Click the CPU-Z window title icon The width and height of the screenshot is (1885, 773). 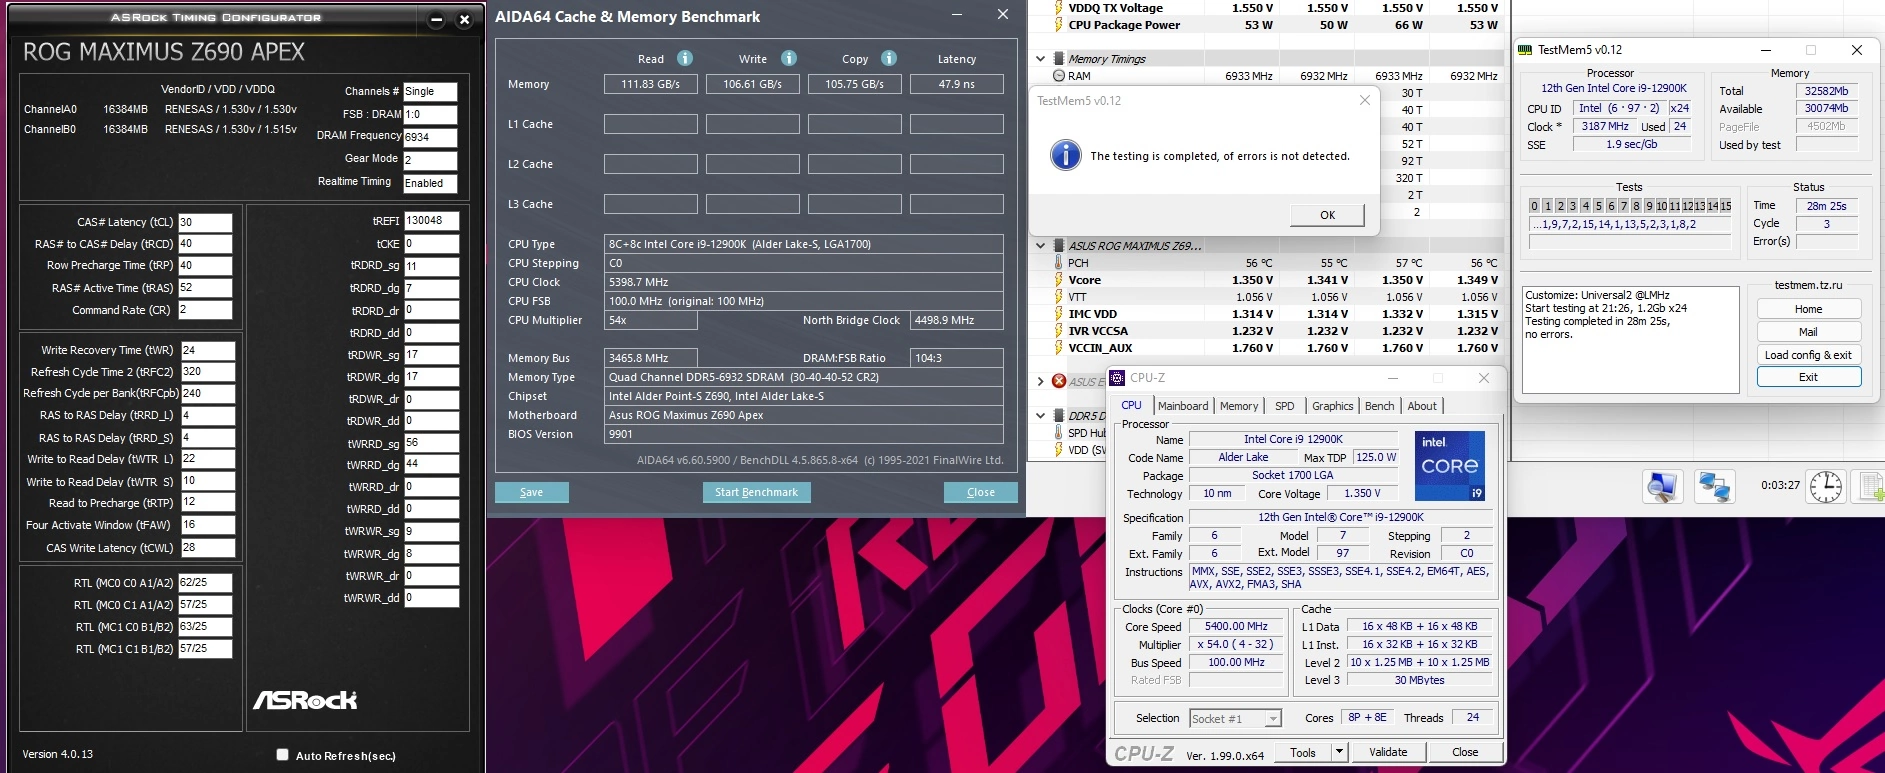(1118, 378)
